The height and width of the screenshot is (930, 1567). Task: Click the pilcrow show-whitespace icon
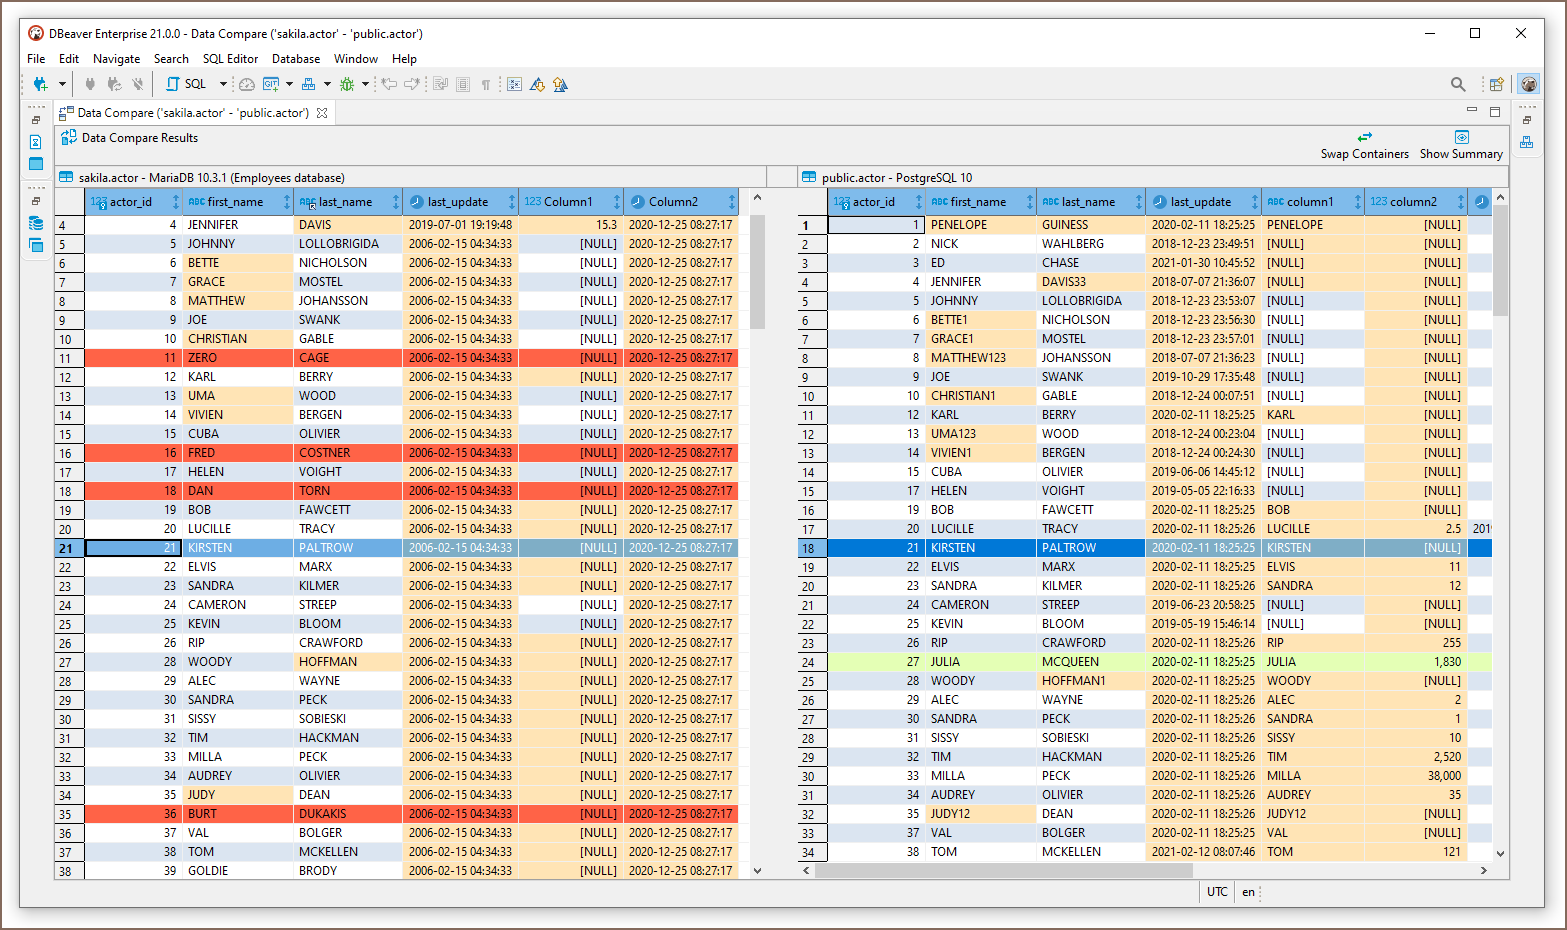pyautogui.click(x=486, y=84)
